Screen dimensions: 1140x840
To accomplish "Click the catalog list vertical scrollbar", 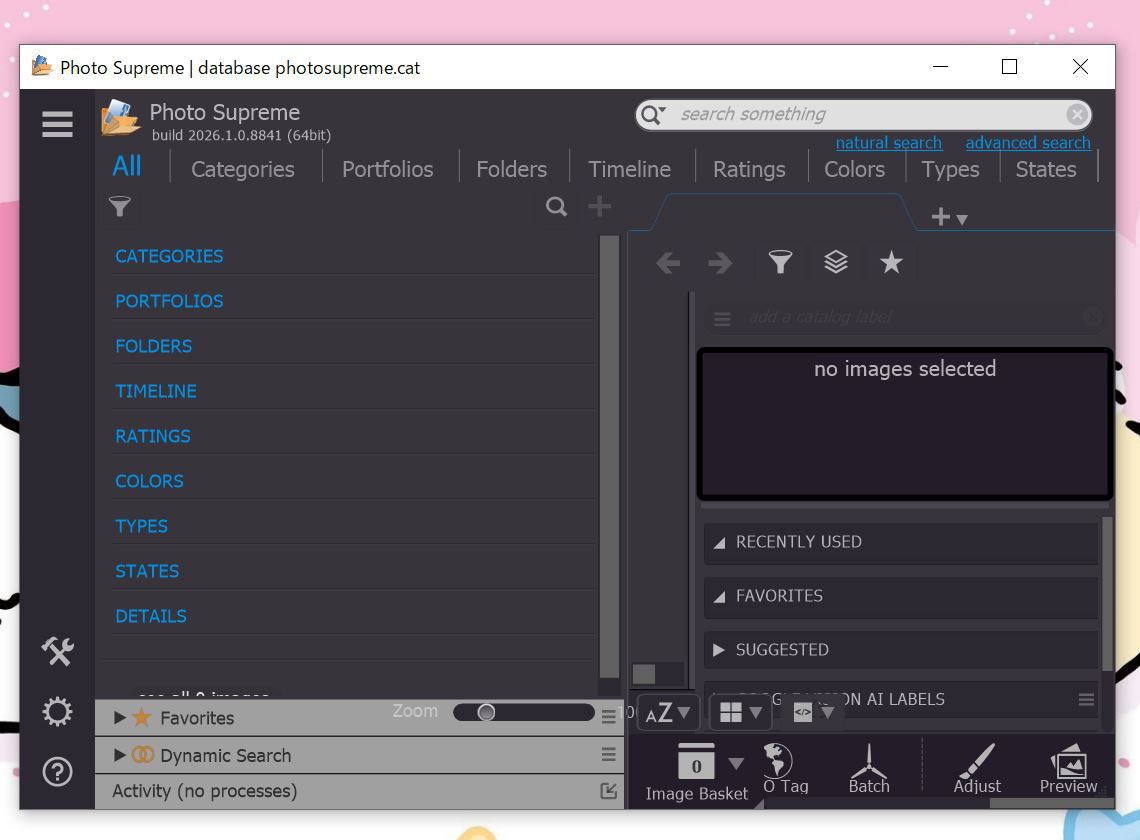I will pos(609,457).
